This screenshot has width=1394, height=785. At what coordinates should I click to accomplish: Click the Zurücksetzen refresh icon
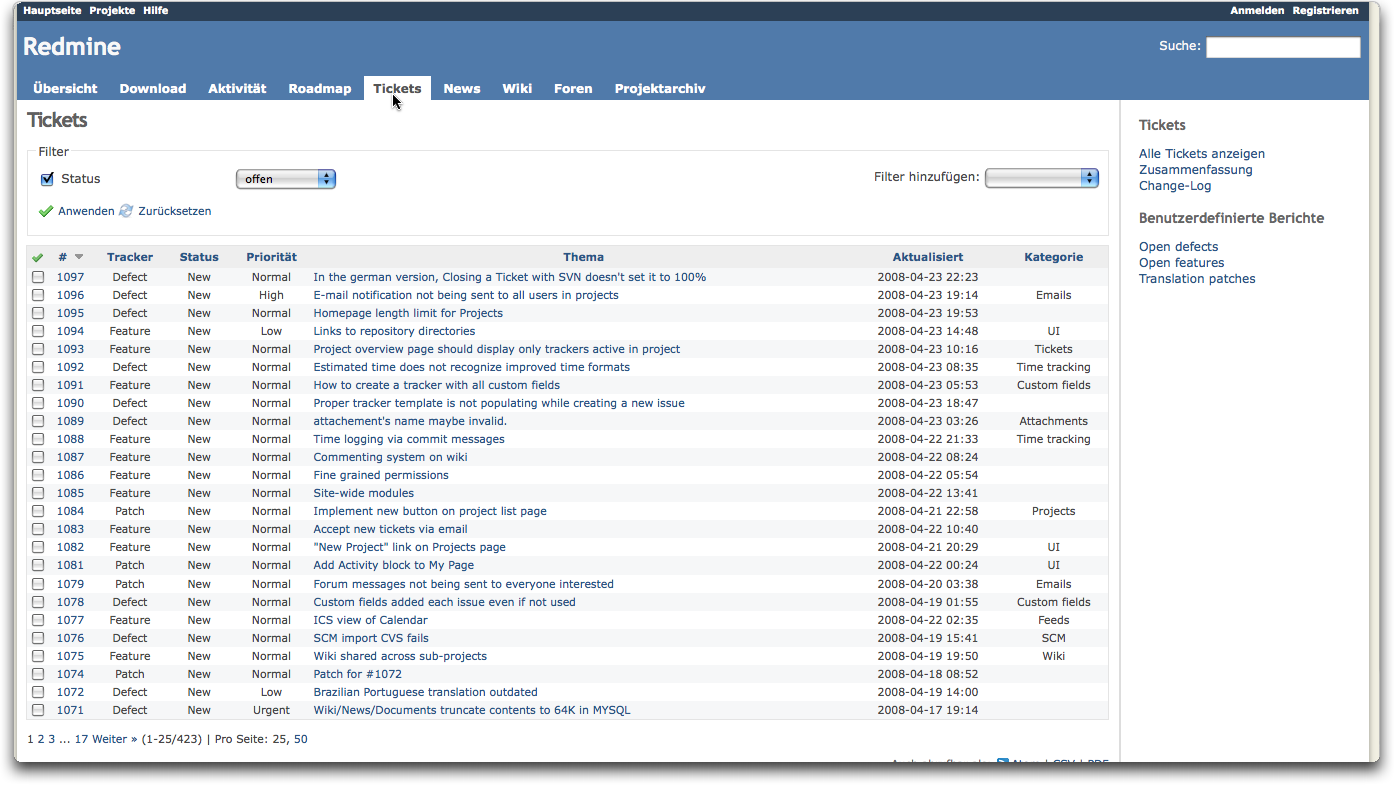pos(125,211)
